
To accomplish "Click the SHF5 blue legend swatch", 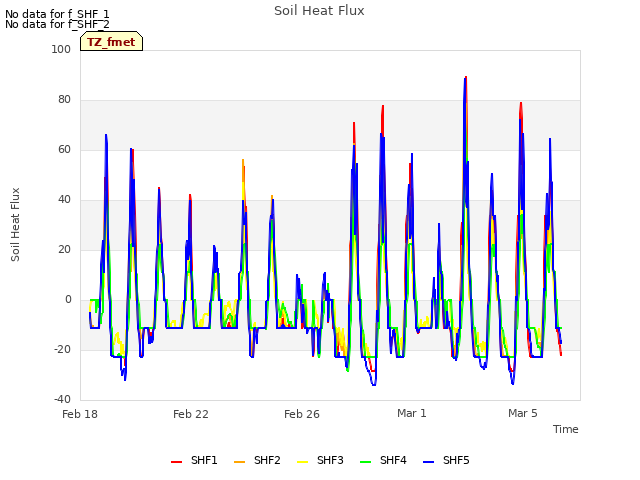I will [x=429, y=462].
